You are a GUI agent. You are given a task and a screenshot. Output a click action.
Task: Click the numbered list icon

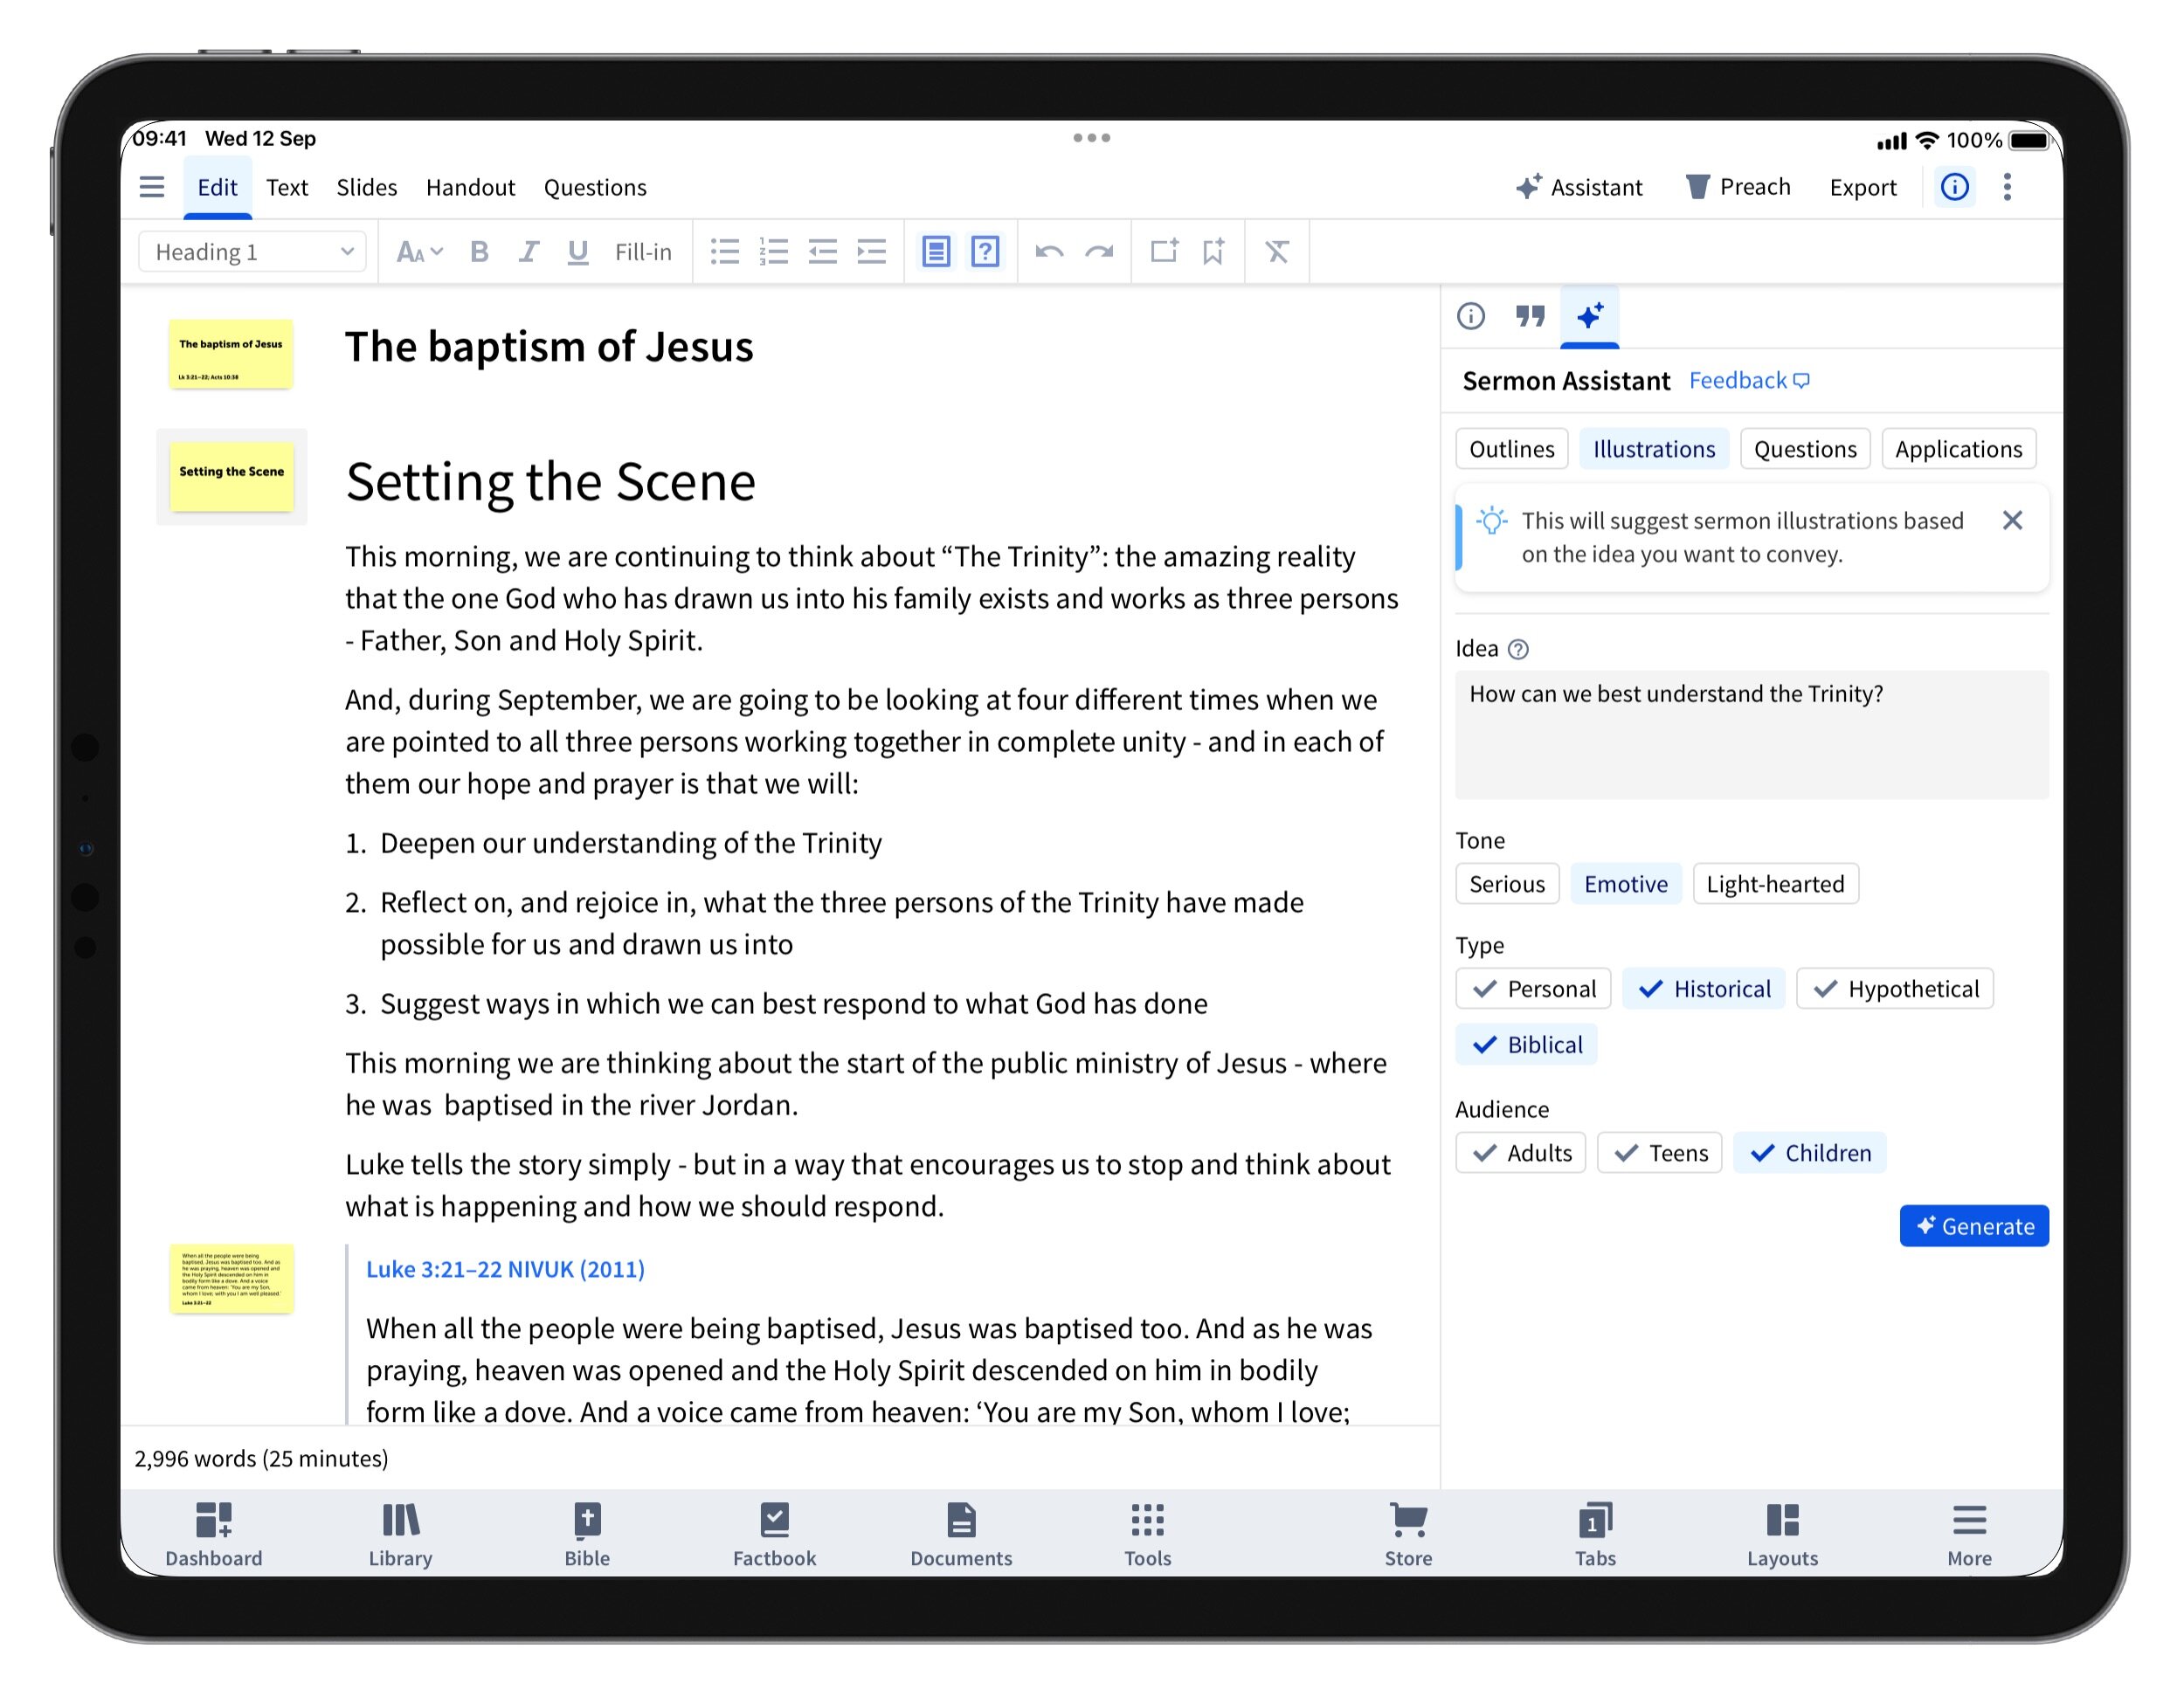click(773, 252)
